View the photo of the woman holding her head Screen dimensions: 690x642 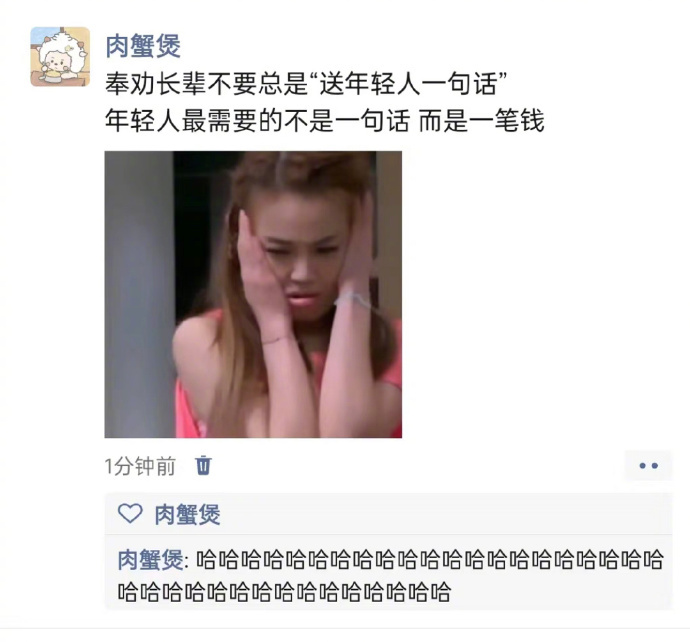point(253,294)
